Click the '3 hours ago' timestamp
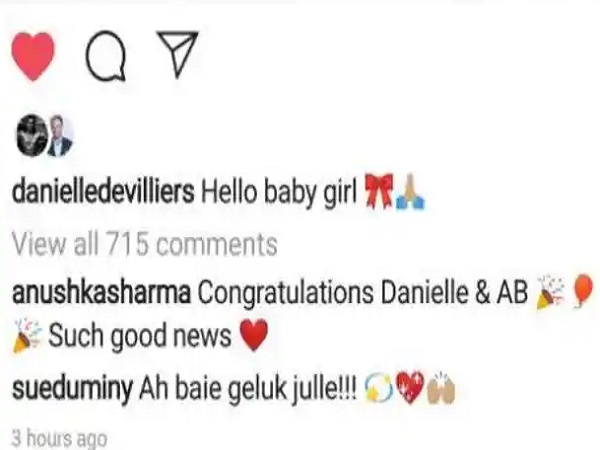The image size is (600, 450). [59, 438]
